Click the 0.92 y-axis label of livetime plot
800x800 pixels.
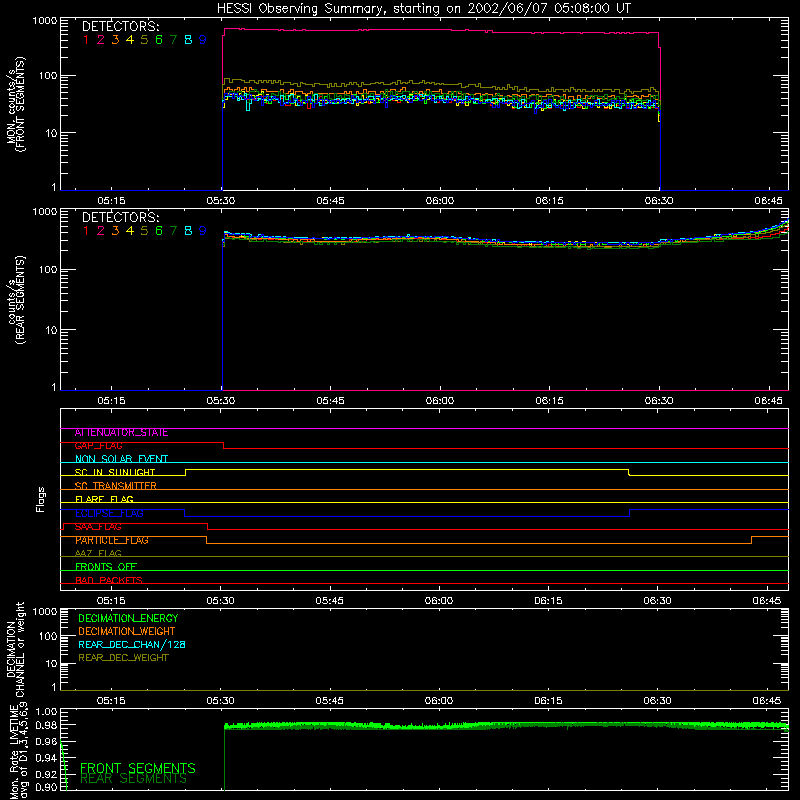(x=46, y=773)
